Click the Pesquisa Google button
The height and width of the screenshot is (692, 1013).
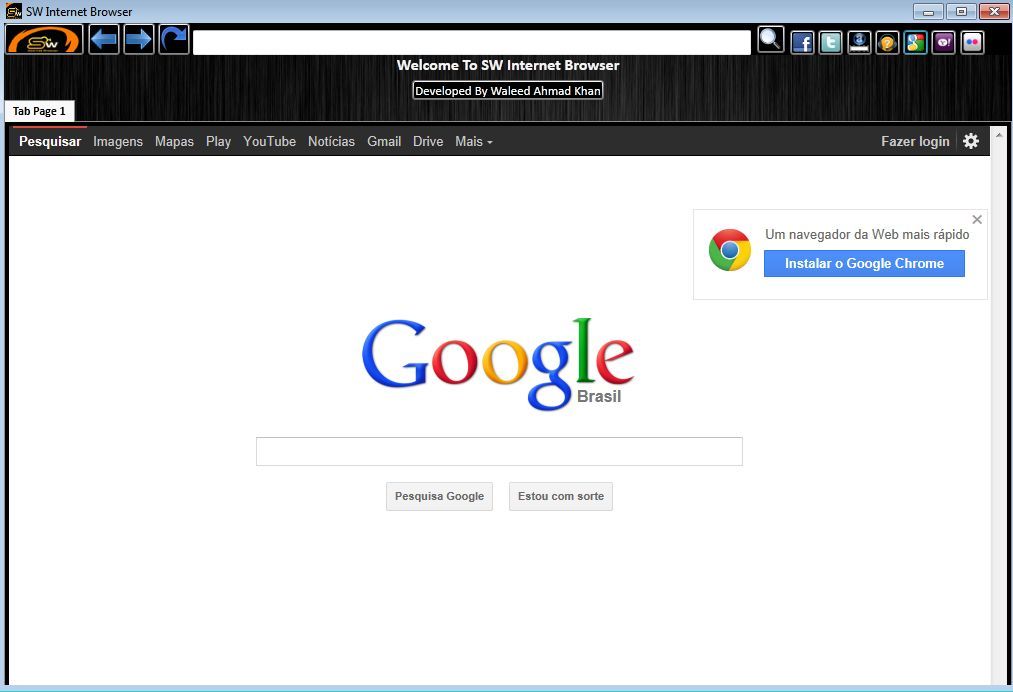tap(439, 496)
